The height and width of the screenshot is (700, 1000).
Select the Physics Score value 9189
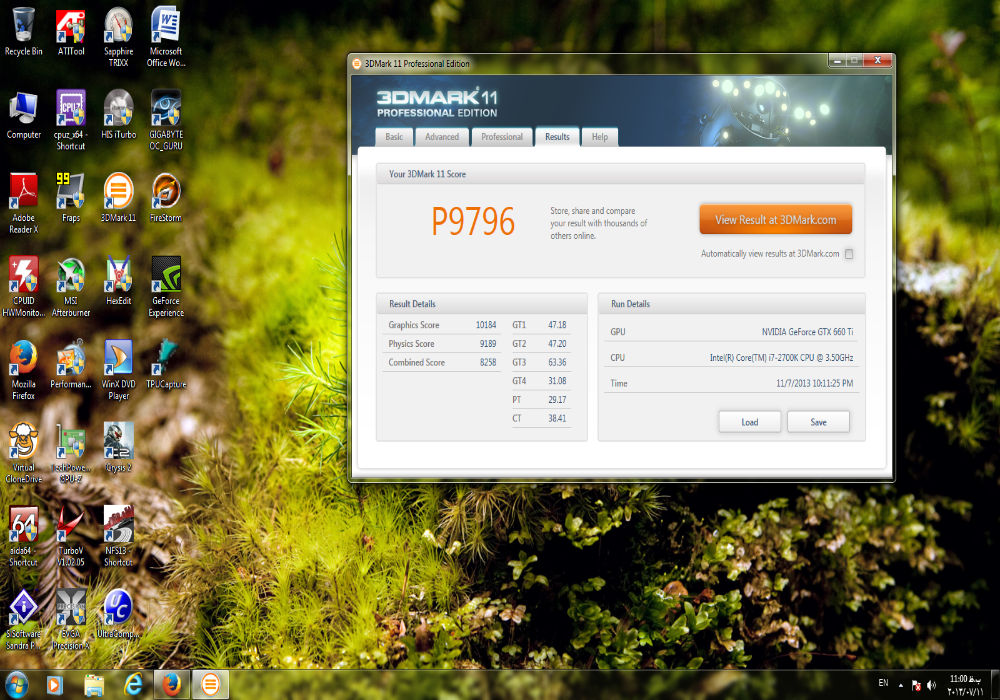click(x=488, y=344)
